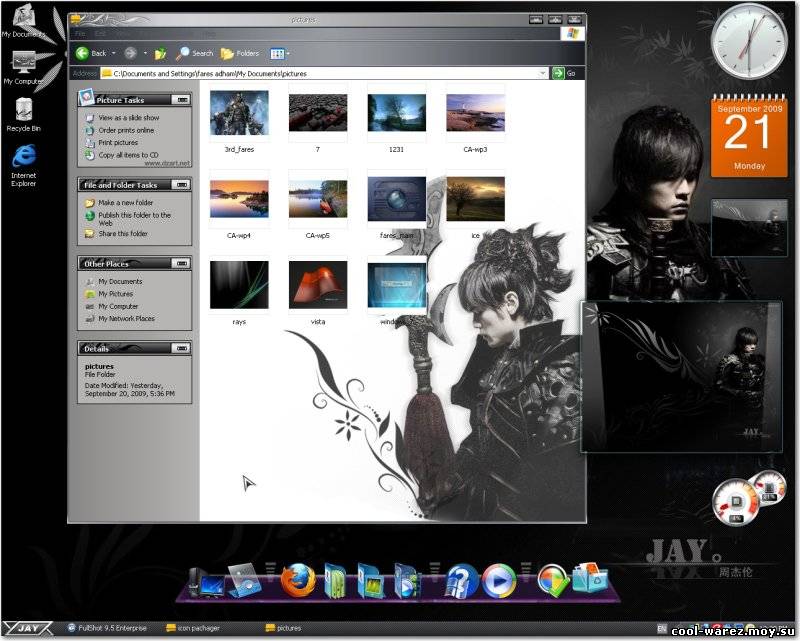Switch to icon packager taskbar item
Image resolution: width=800 pixels, height=641 pixels.
coord(193,628)
